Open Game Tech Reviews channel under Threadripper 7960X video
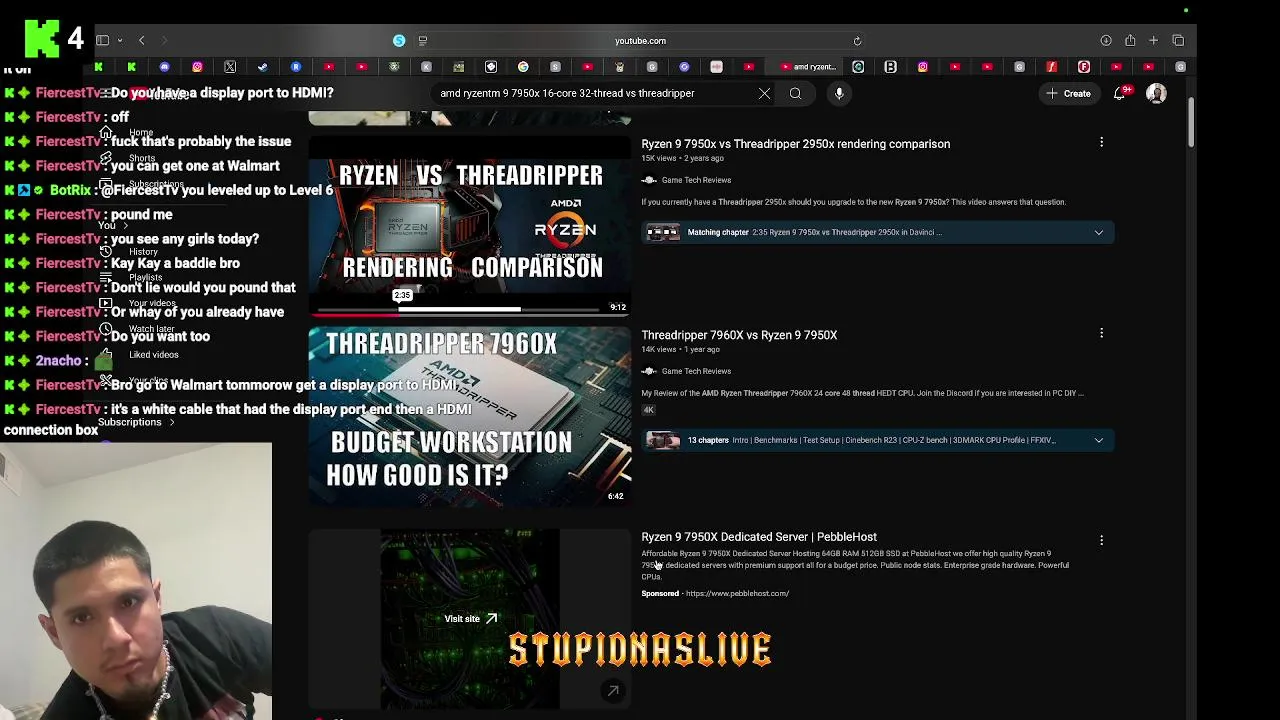Image resolution: width=1280 pixels, height=720 pixels. tap(696, 371)
